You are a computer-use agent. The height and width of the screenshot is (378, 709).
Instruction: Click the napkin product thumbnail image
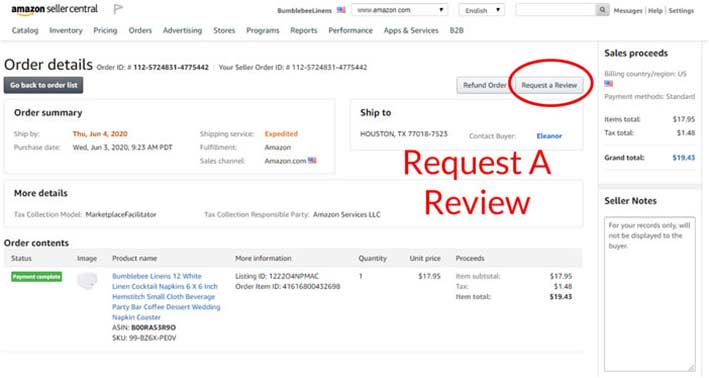[x=87, y=281]
